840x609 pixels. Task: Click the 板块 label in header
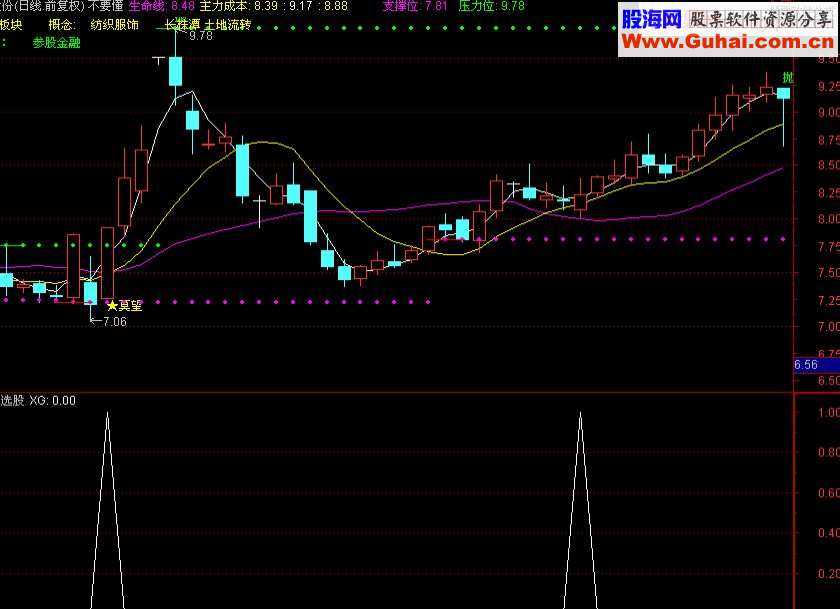pyautogui.click(x=11, y=25)
